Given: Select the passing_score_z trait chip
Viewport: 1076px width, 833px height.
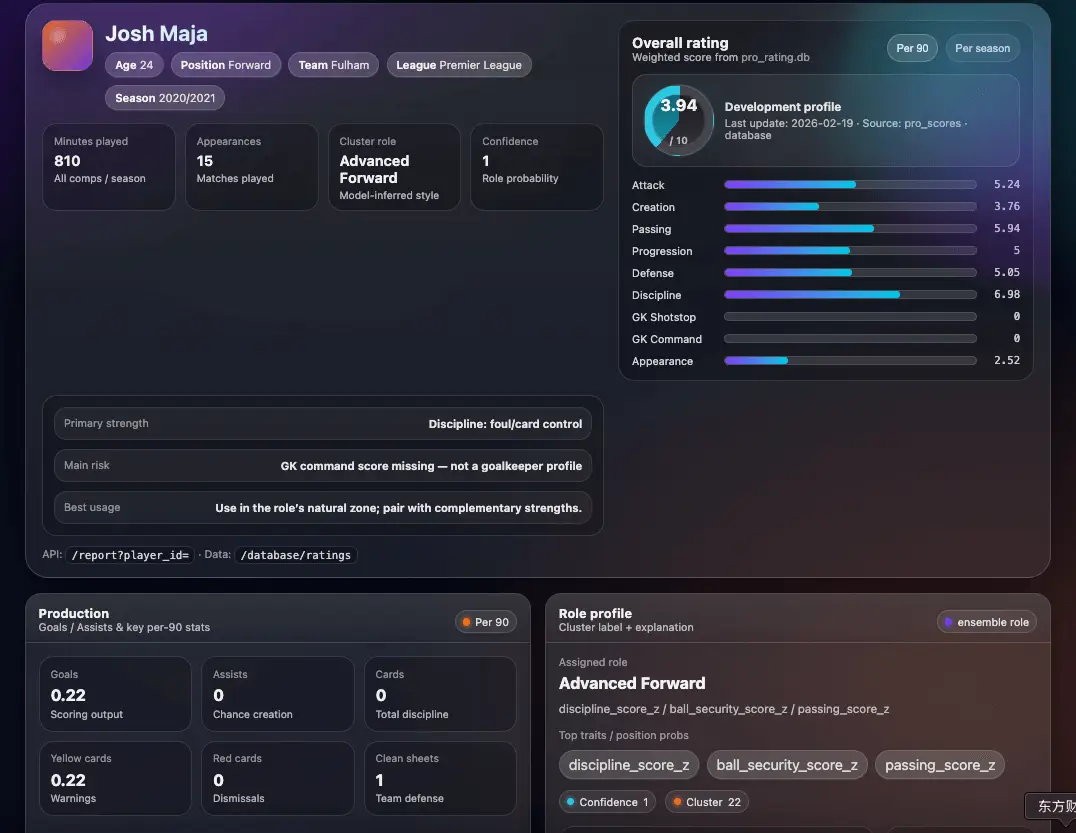Looking at the screenshot, I should click(939, 764).
